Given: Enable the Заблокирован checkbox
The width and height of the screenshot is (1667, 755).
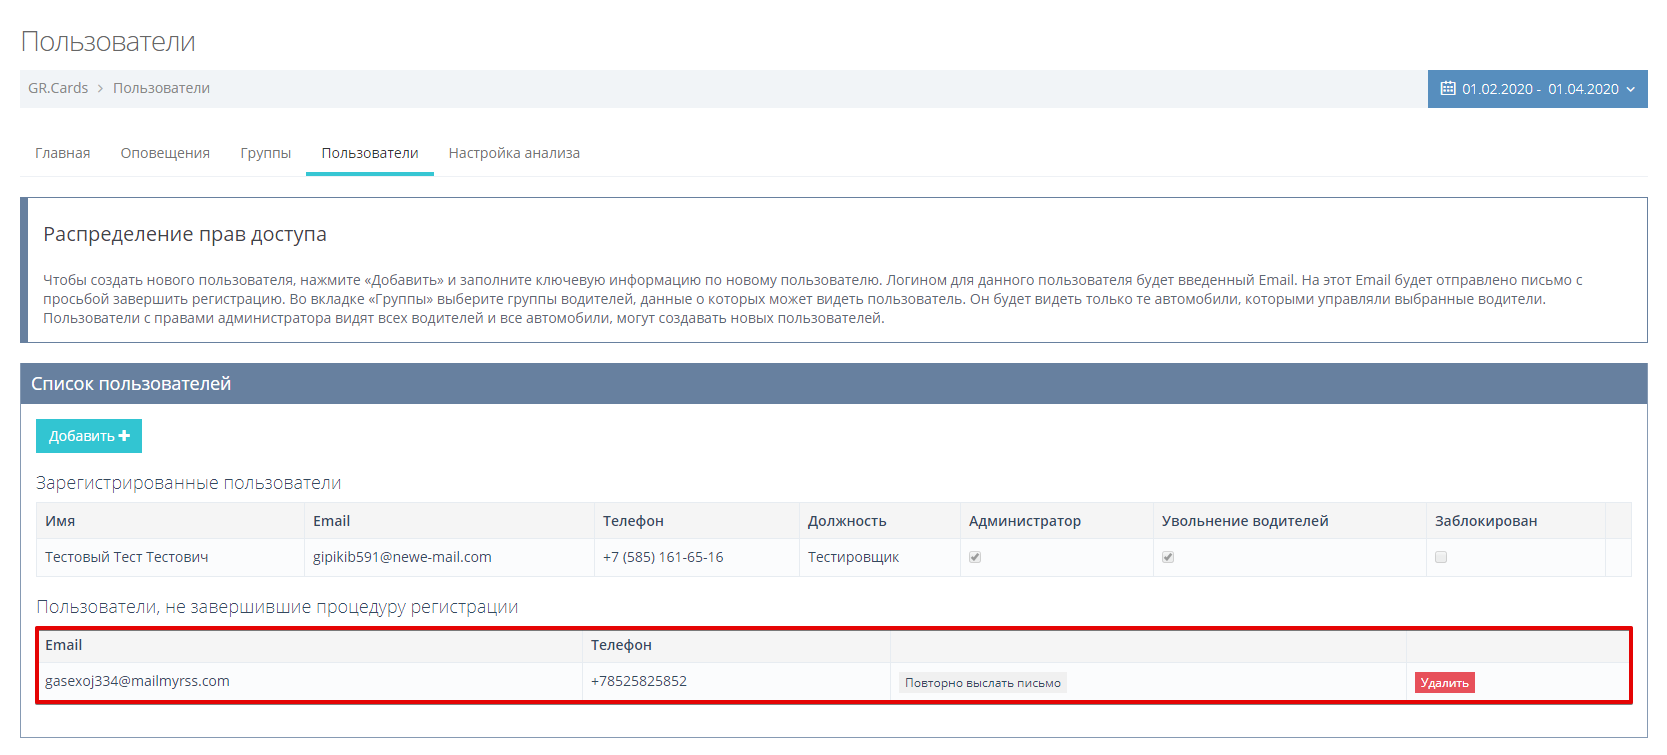Looking at the screenshot, I should click(x=1441, y=557).
